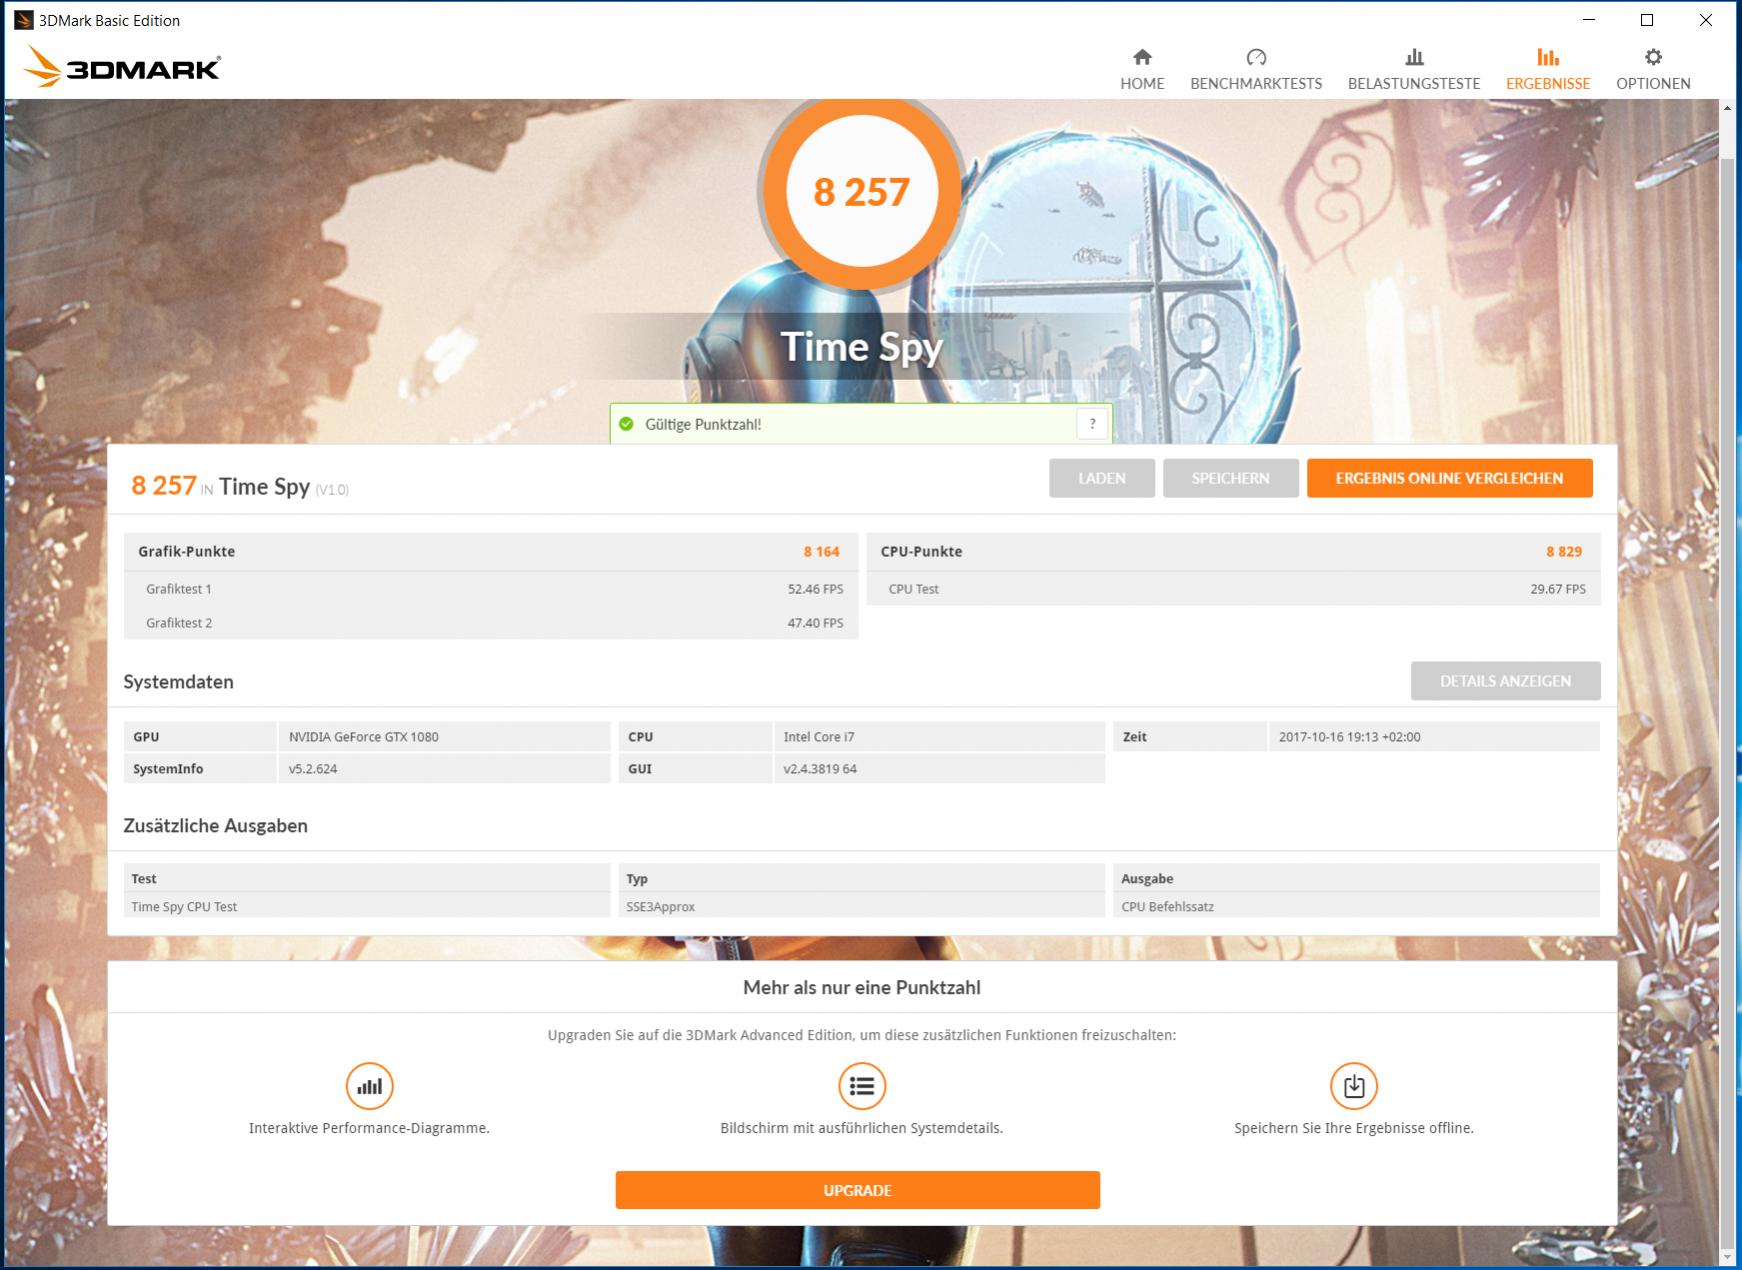Image resolution: width=1742 pixels, height=1270 pixels.
Task: Click the scrollbar down arrow
Action: (1727, 1256)
